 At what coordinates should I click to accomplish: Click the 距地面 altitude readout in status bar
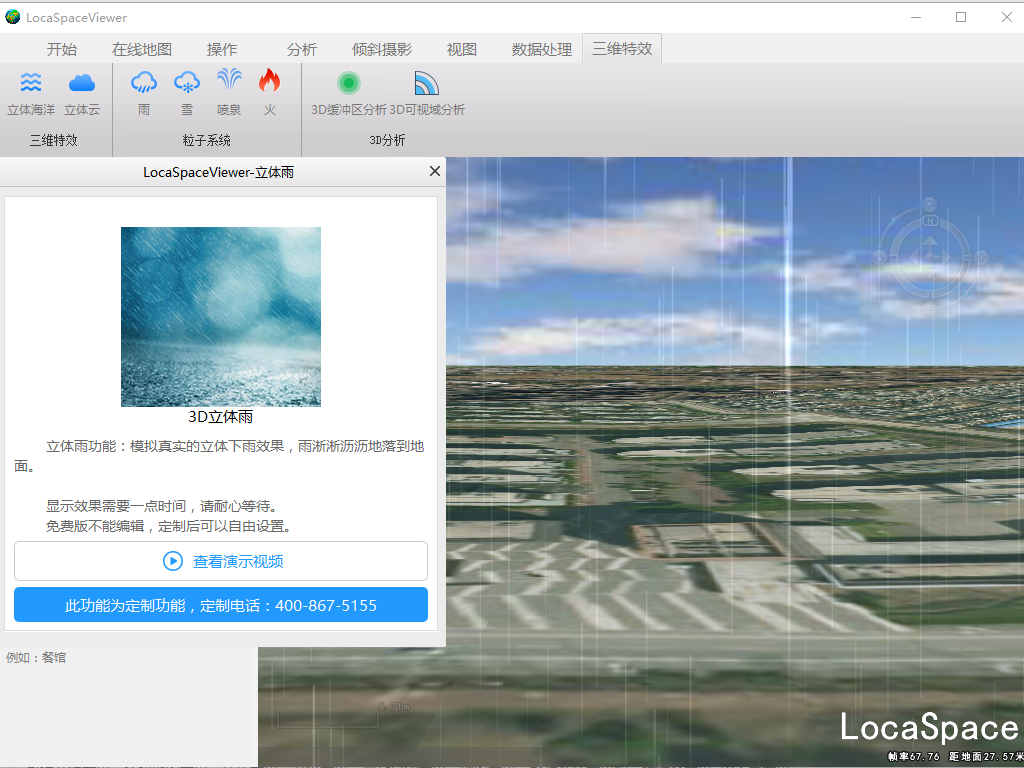986,756
